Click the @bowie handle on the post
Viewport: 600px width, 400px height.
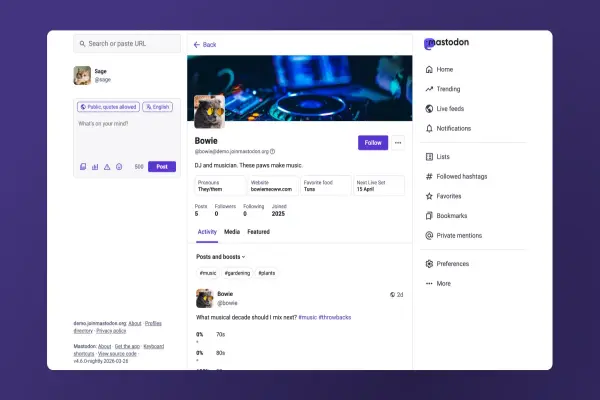[x=227, y=303]
